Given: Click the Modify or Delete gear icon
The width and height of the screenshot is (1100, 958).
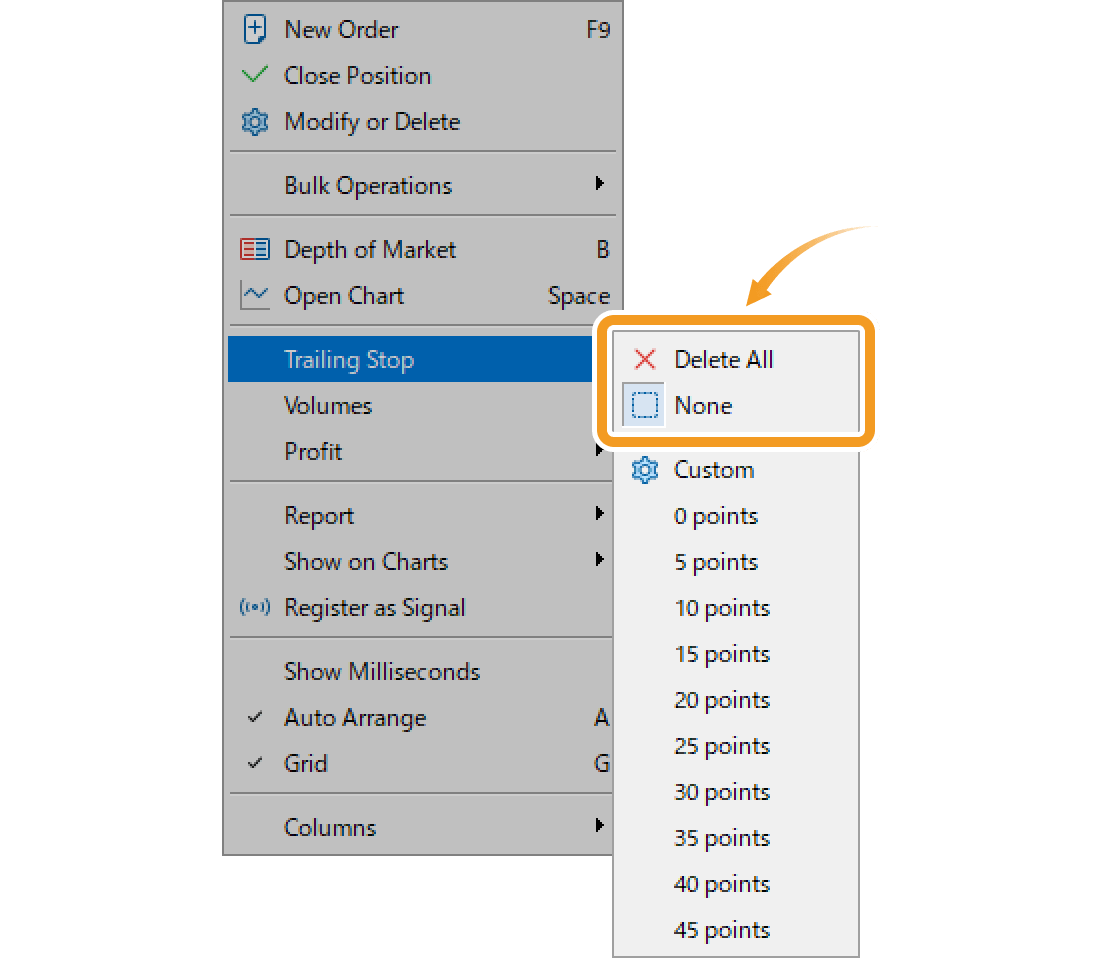Looking at the screenshot, I should point(255,121).
